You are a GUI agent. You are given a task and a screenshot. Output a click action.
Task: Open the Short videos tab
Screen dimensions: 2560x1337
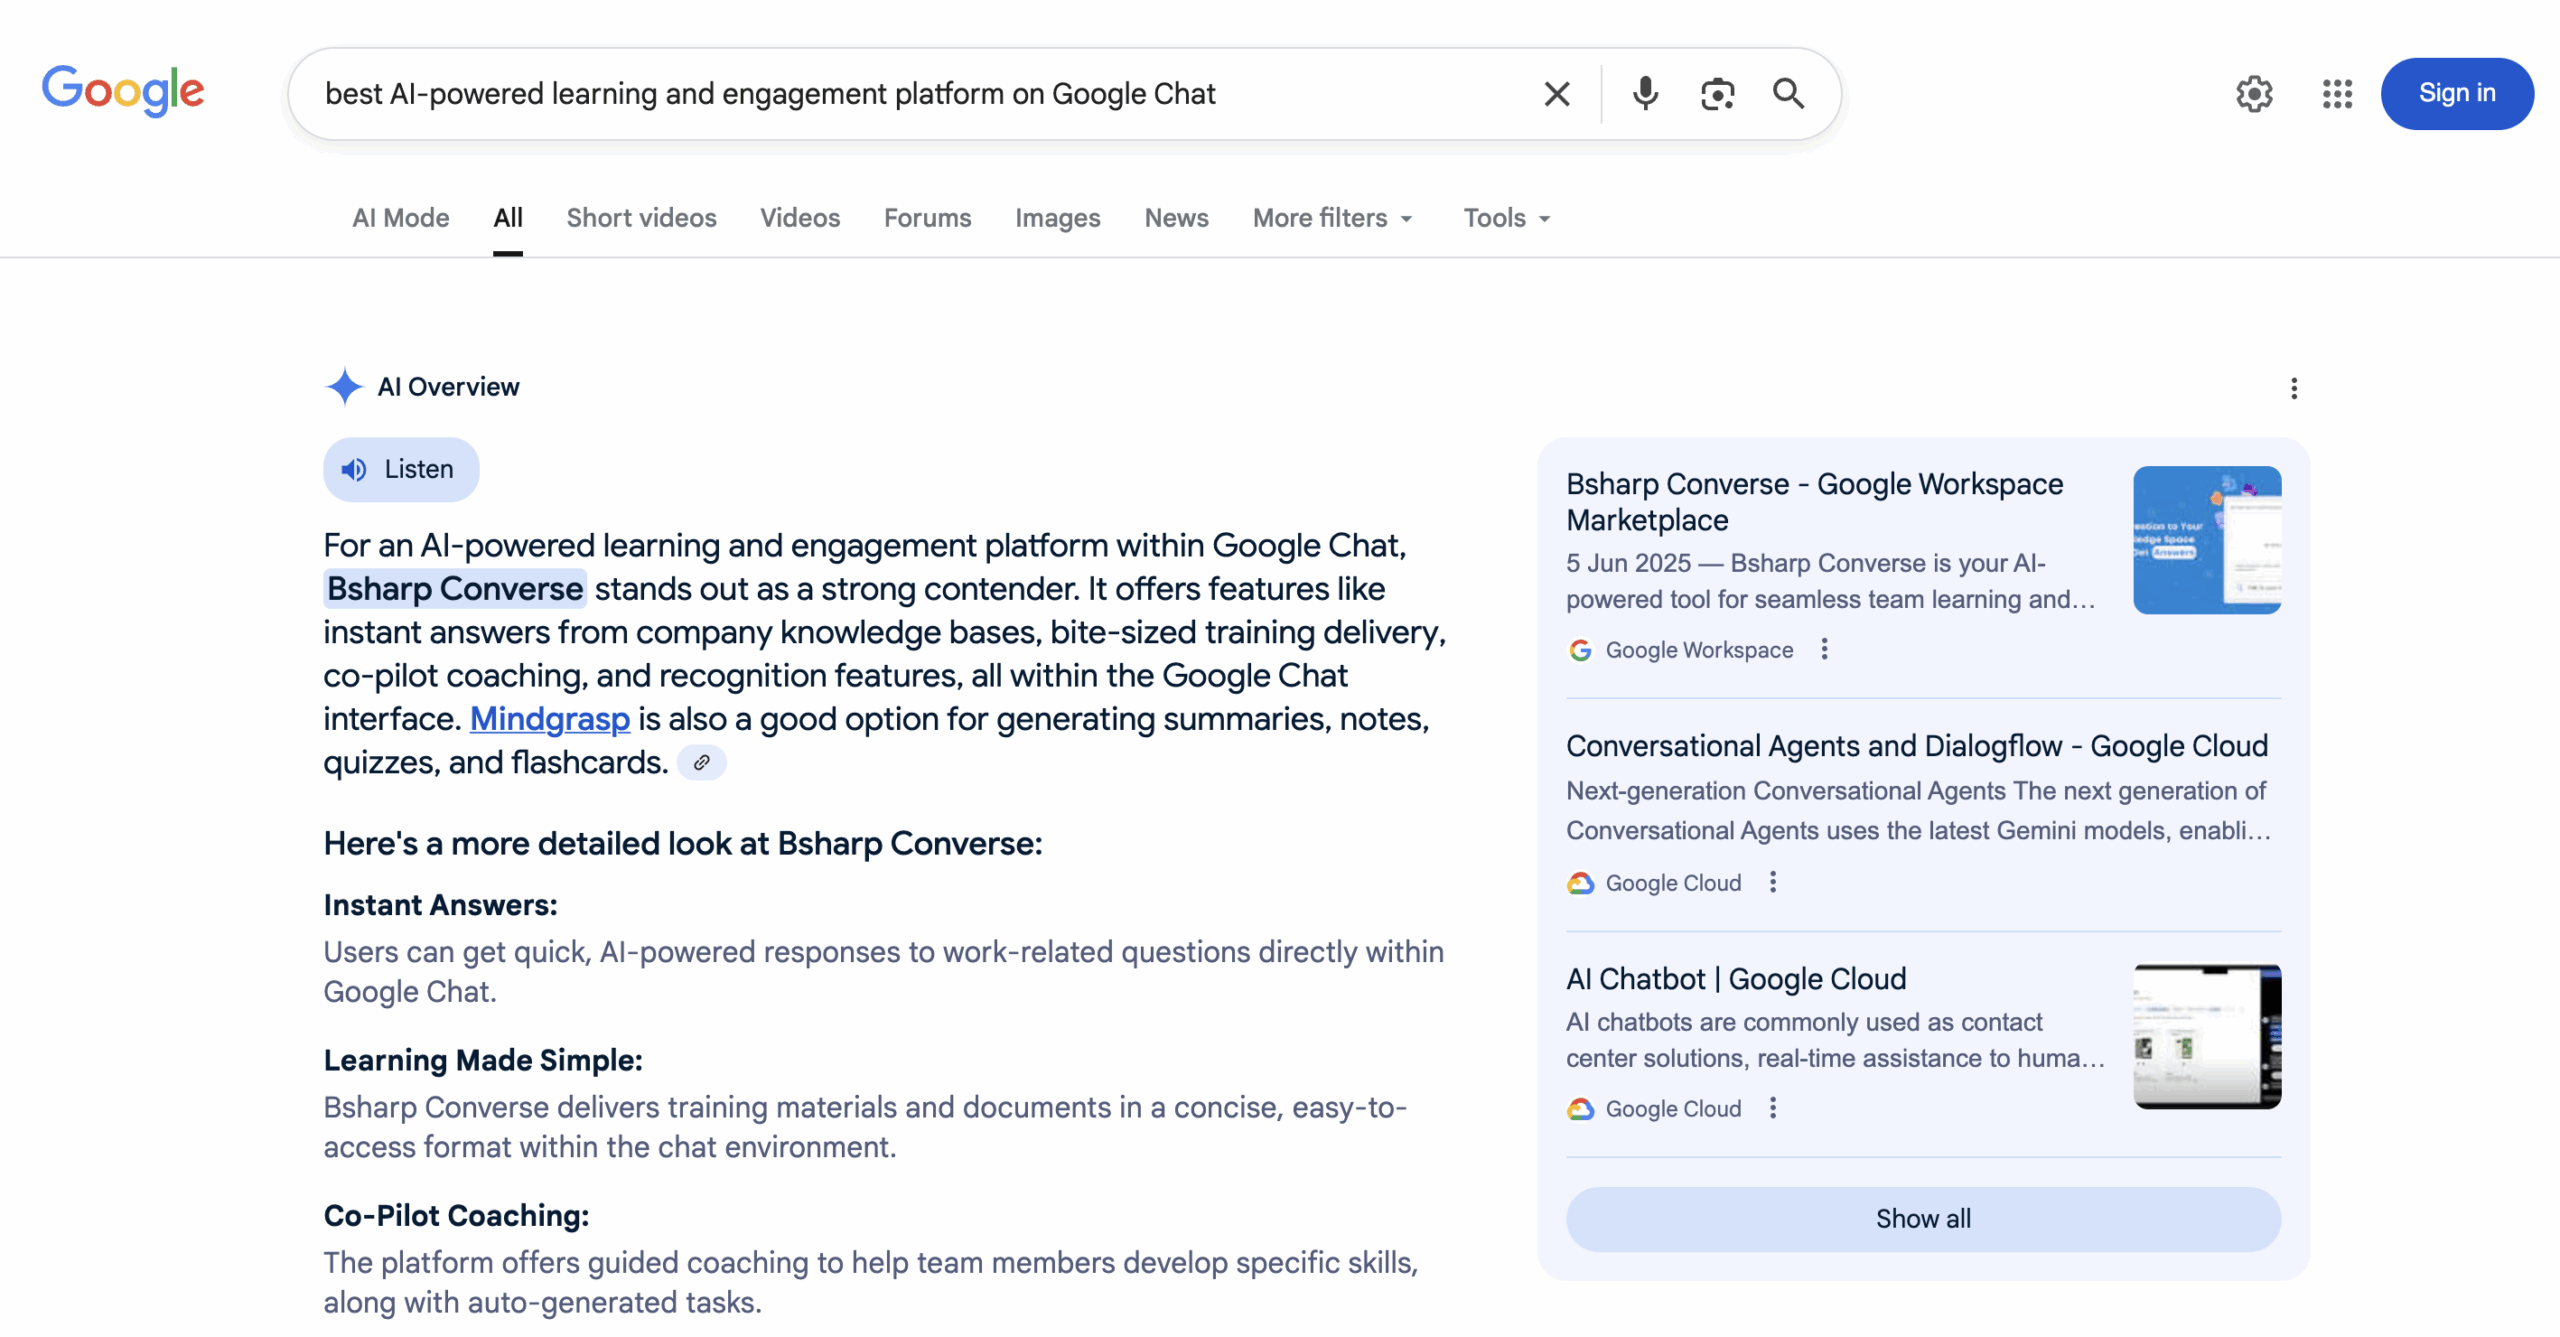[x=641, y=218]
